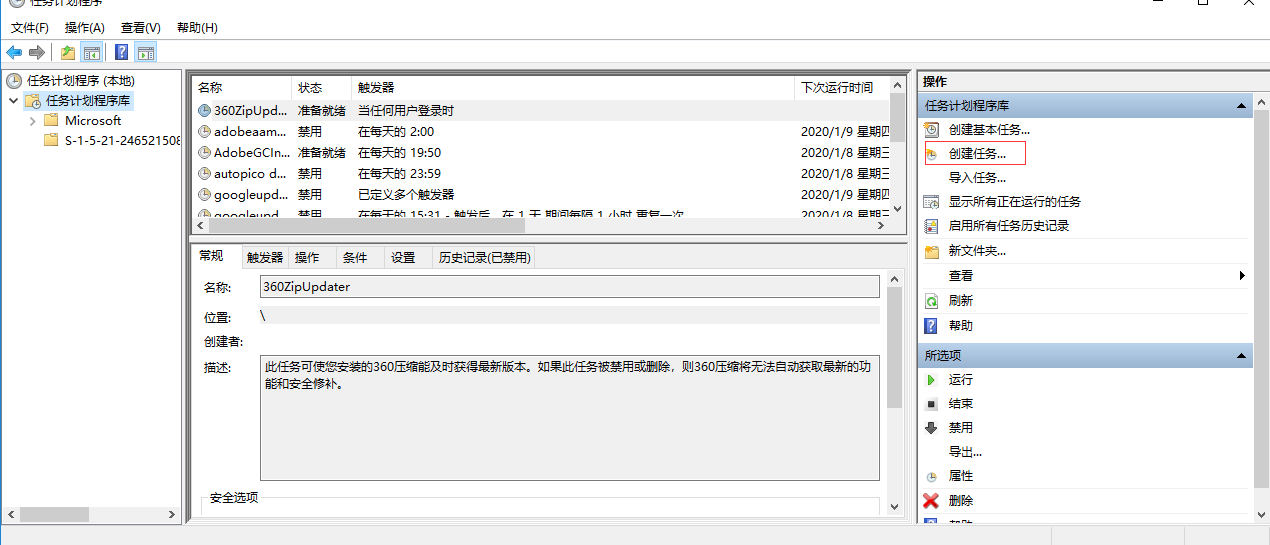
Task: Click 启用所有任务历史记录 action
Action: click(1009, 226)
